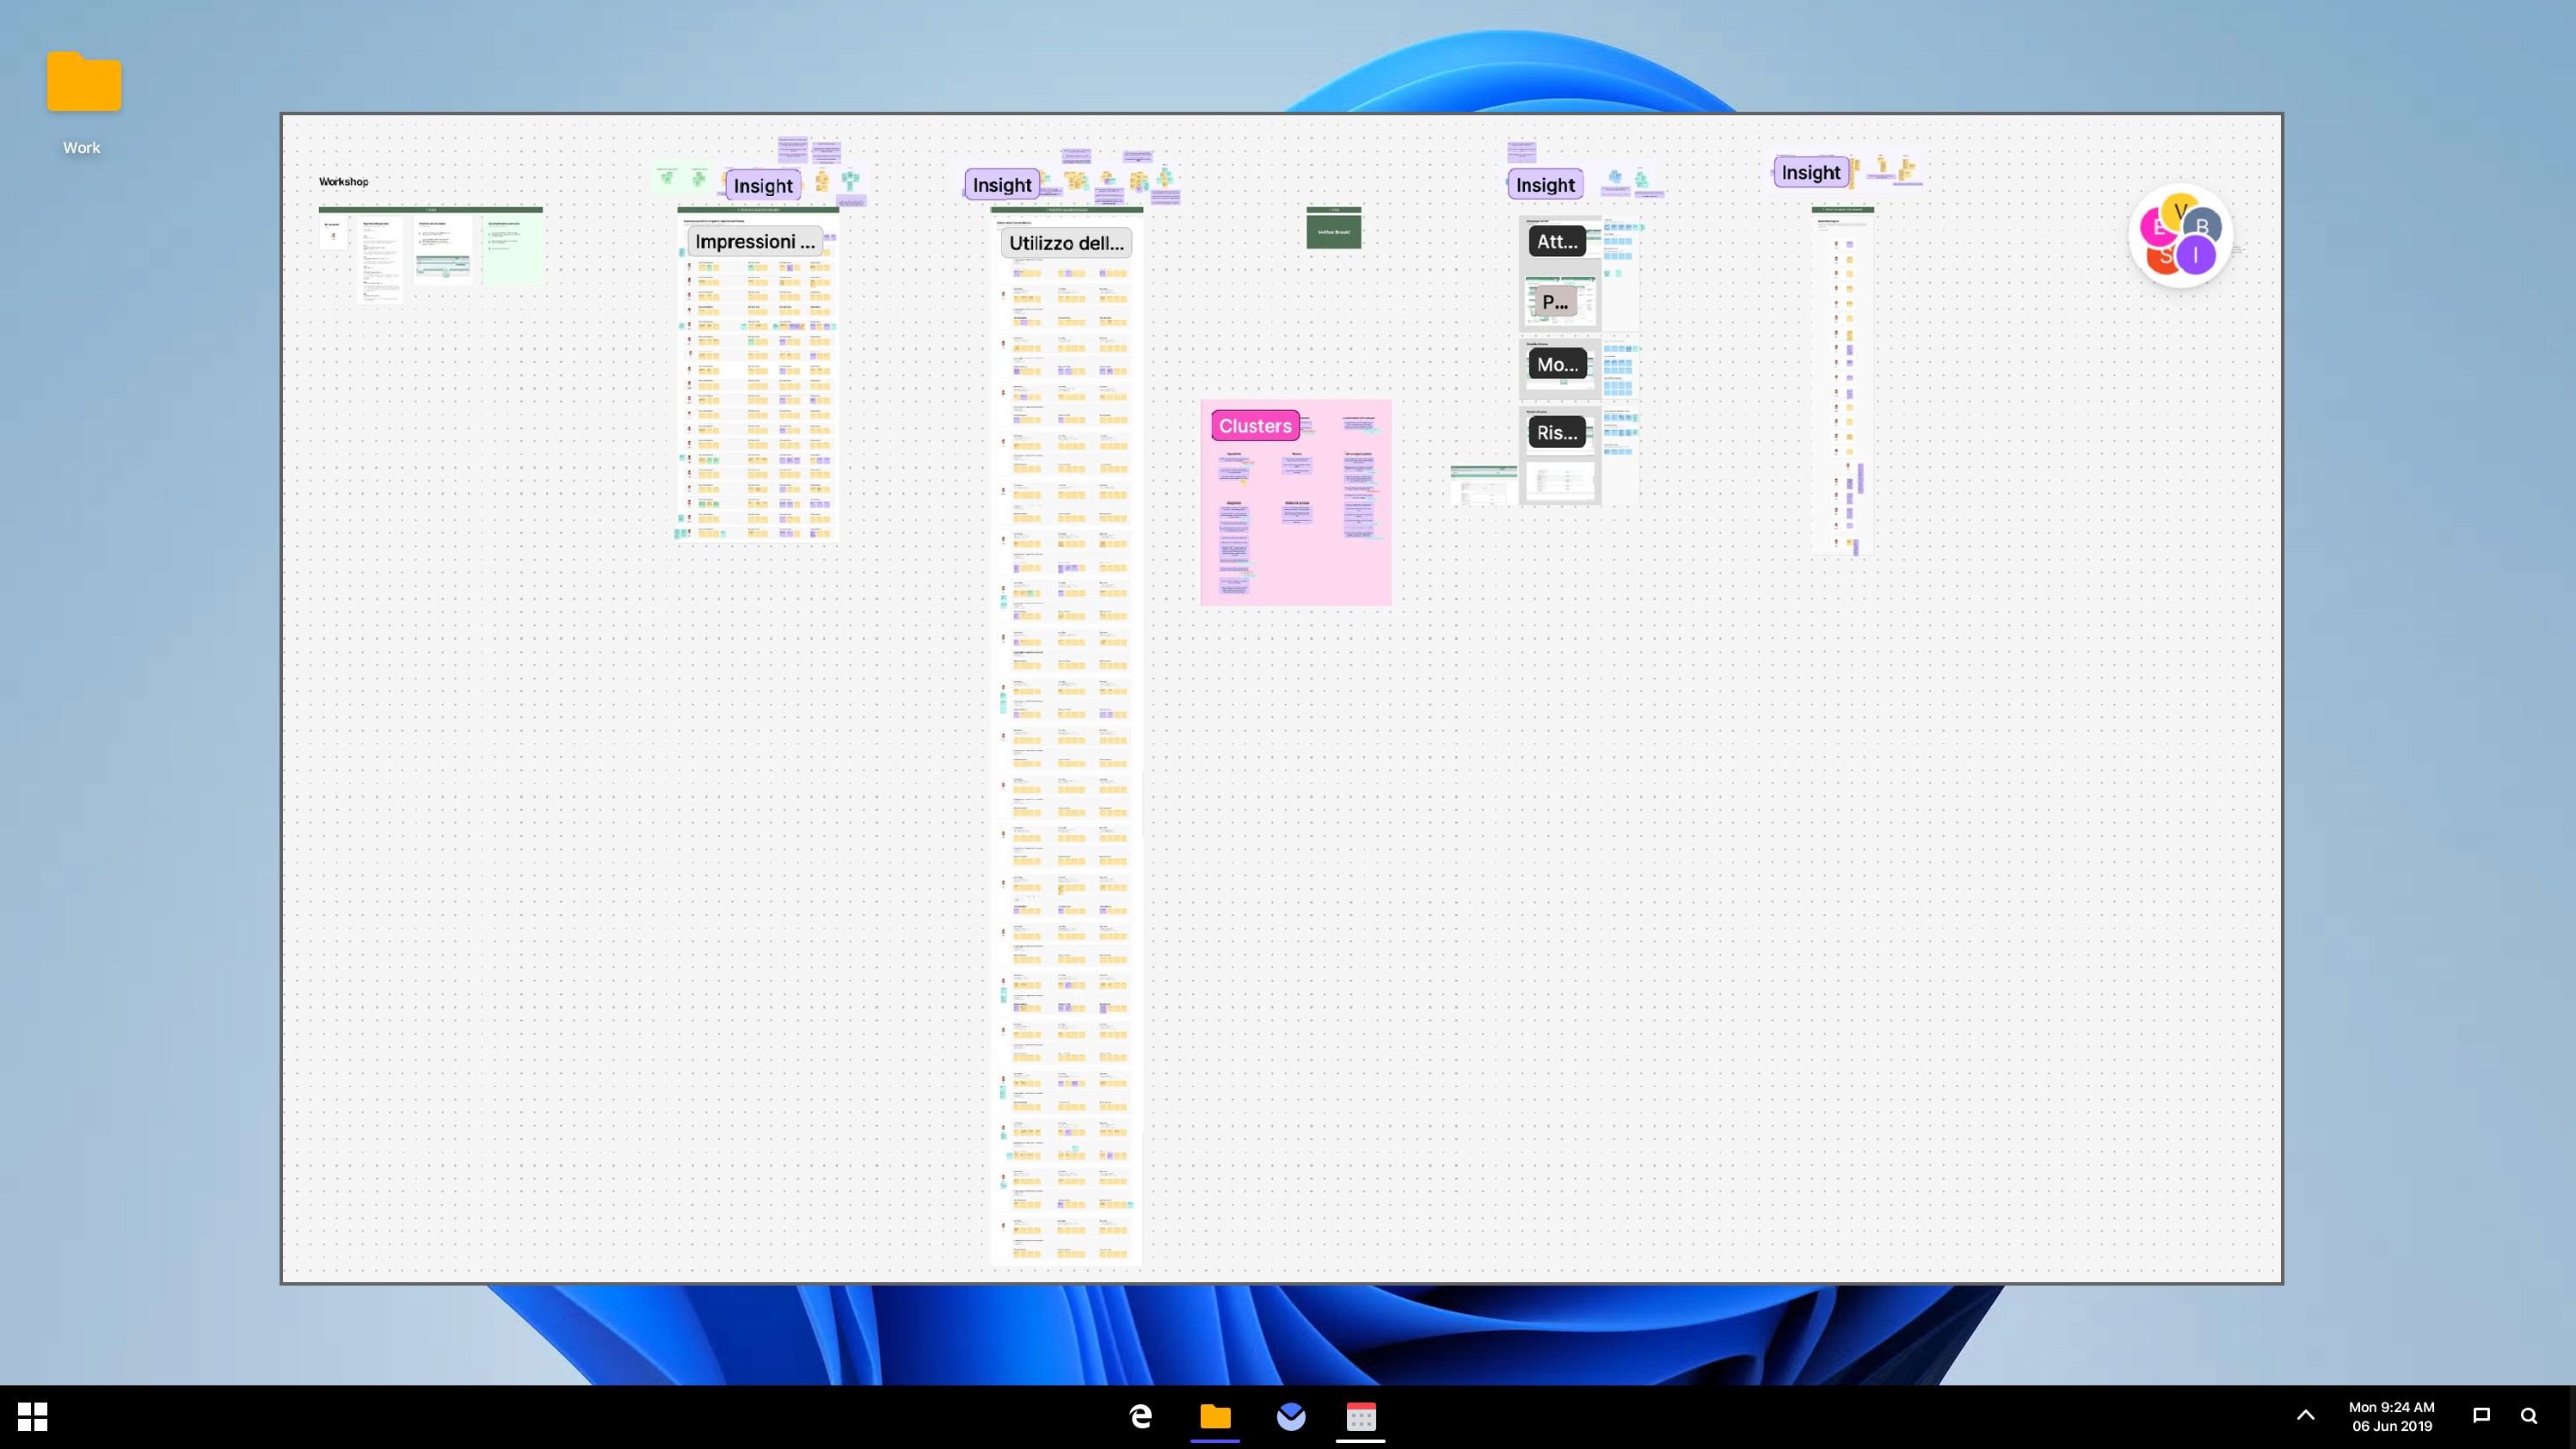Select the blue-gray B collaborator avatar
The width and height of the screenshot is (2576, 1449).
coord(2203,227)
